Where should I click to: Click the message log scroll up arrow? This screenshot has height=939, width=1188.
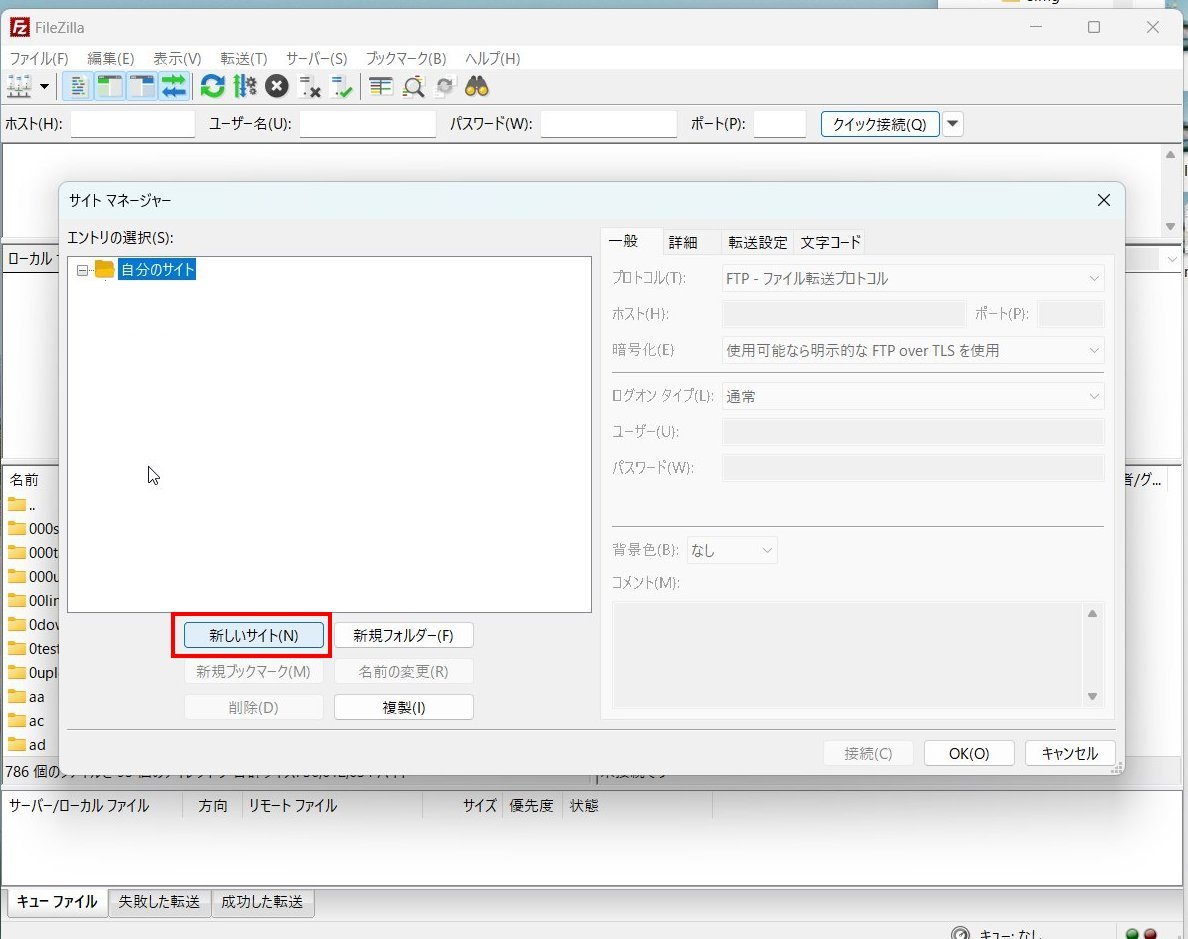1171,155
